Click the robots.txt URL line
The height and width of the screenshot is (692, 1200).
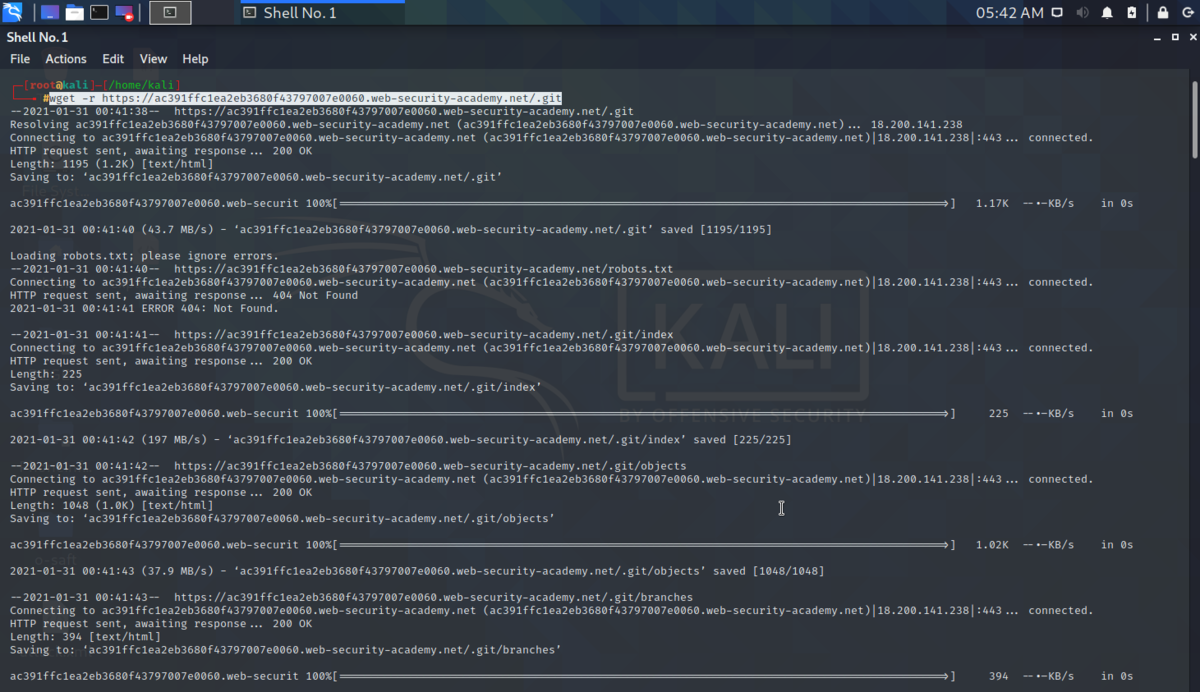coord(342,269)
